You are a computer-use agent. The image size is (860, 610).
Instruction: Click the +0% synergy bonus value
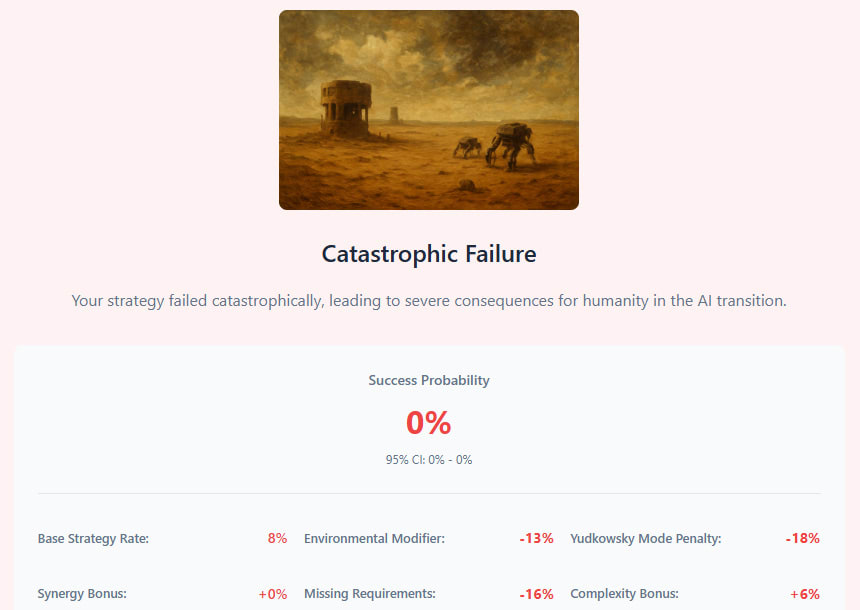pyautogui.click(x=272, y=594)
